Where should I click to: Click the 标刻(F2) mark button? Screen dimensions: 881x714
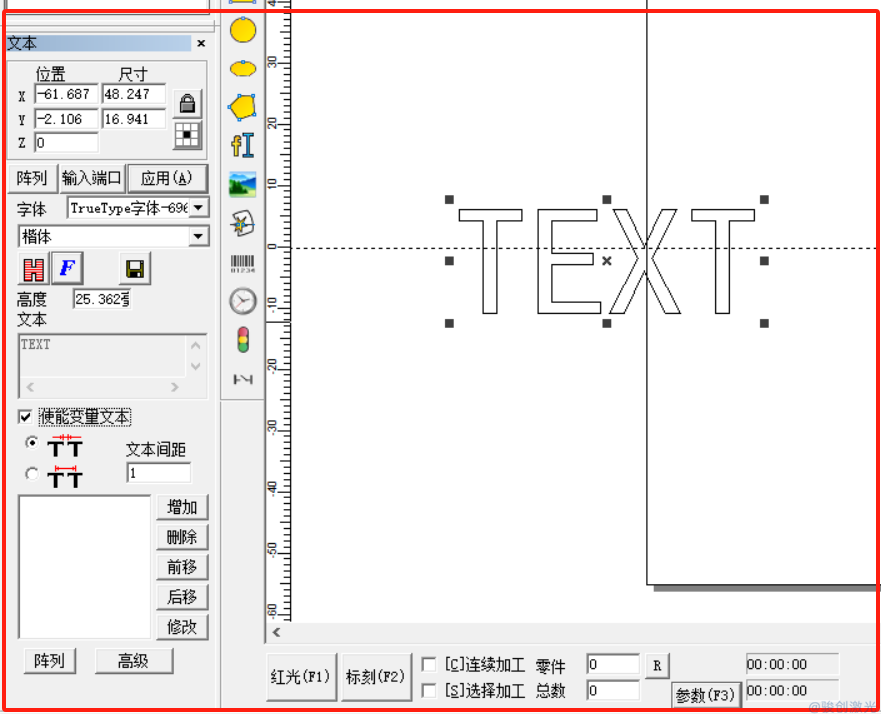tap(376, 677)
